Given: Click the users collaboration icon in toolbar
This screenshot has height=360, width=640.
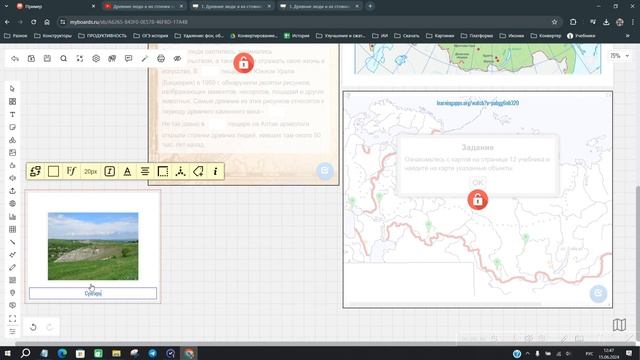Looking at the screenshot, I should (x=112, y=59).
